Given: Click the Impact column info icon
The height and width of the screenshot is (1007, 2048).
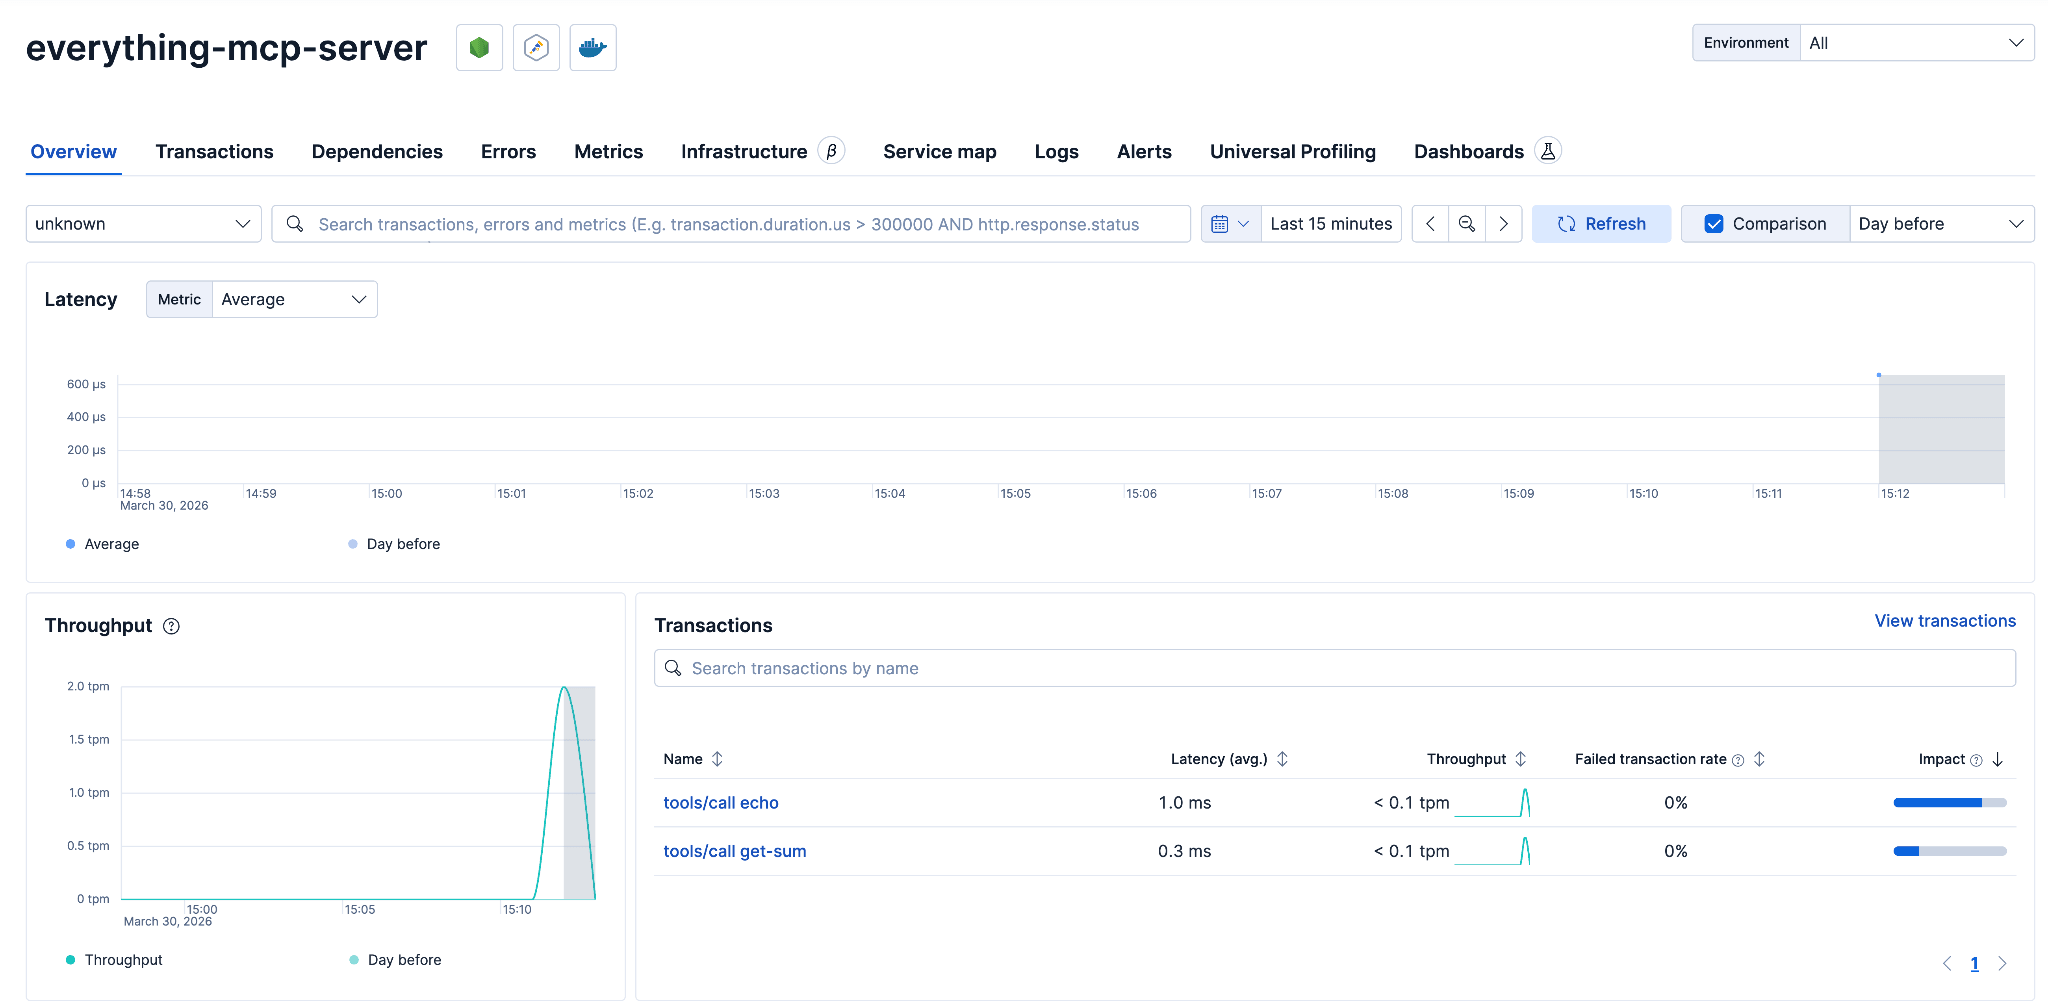Looking at the screenshot, I should pos(1976,760).
